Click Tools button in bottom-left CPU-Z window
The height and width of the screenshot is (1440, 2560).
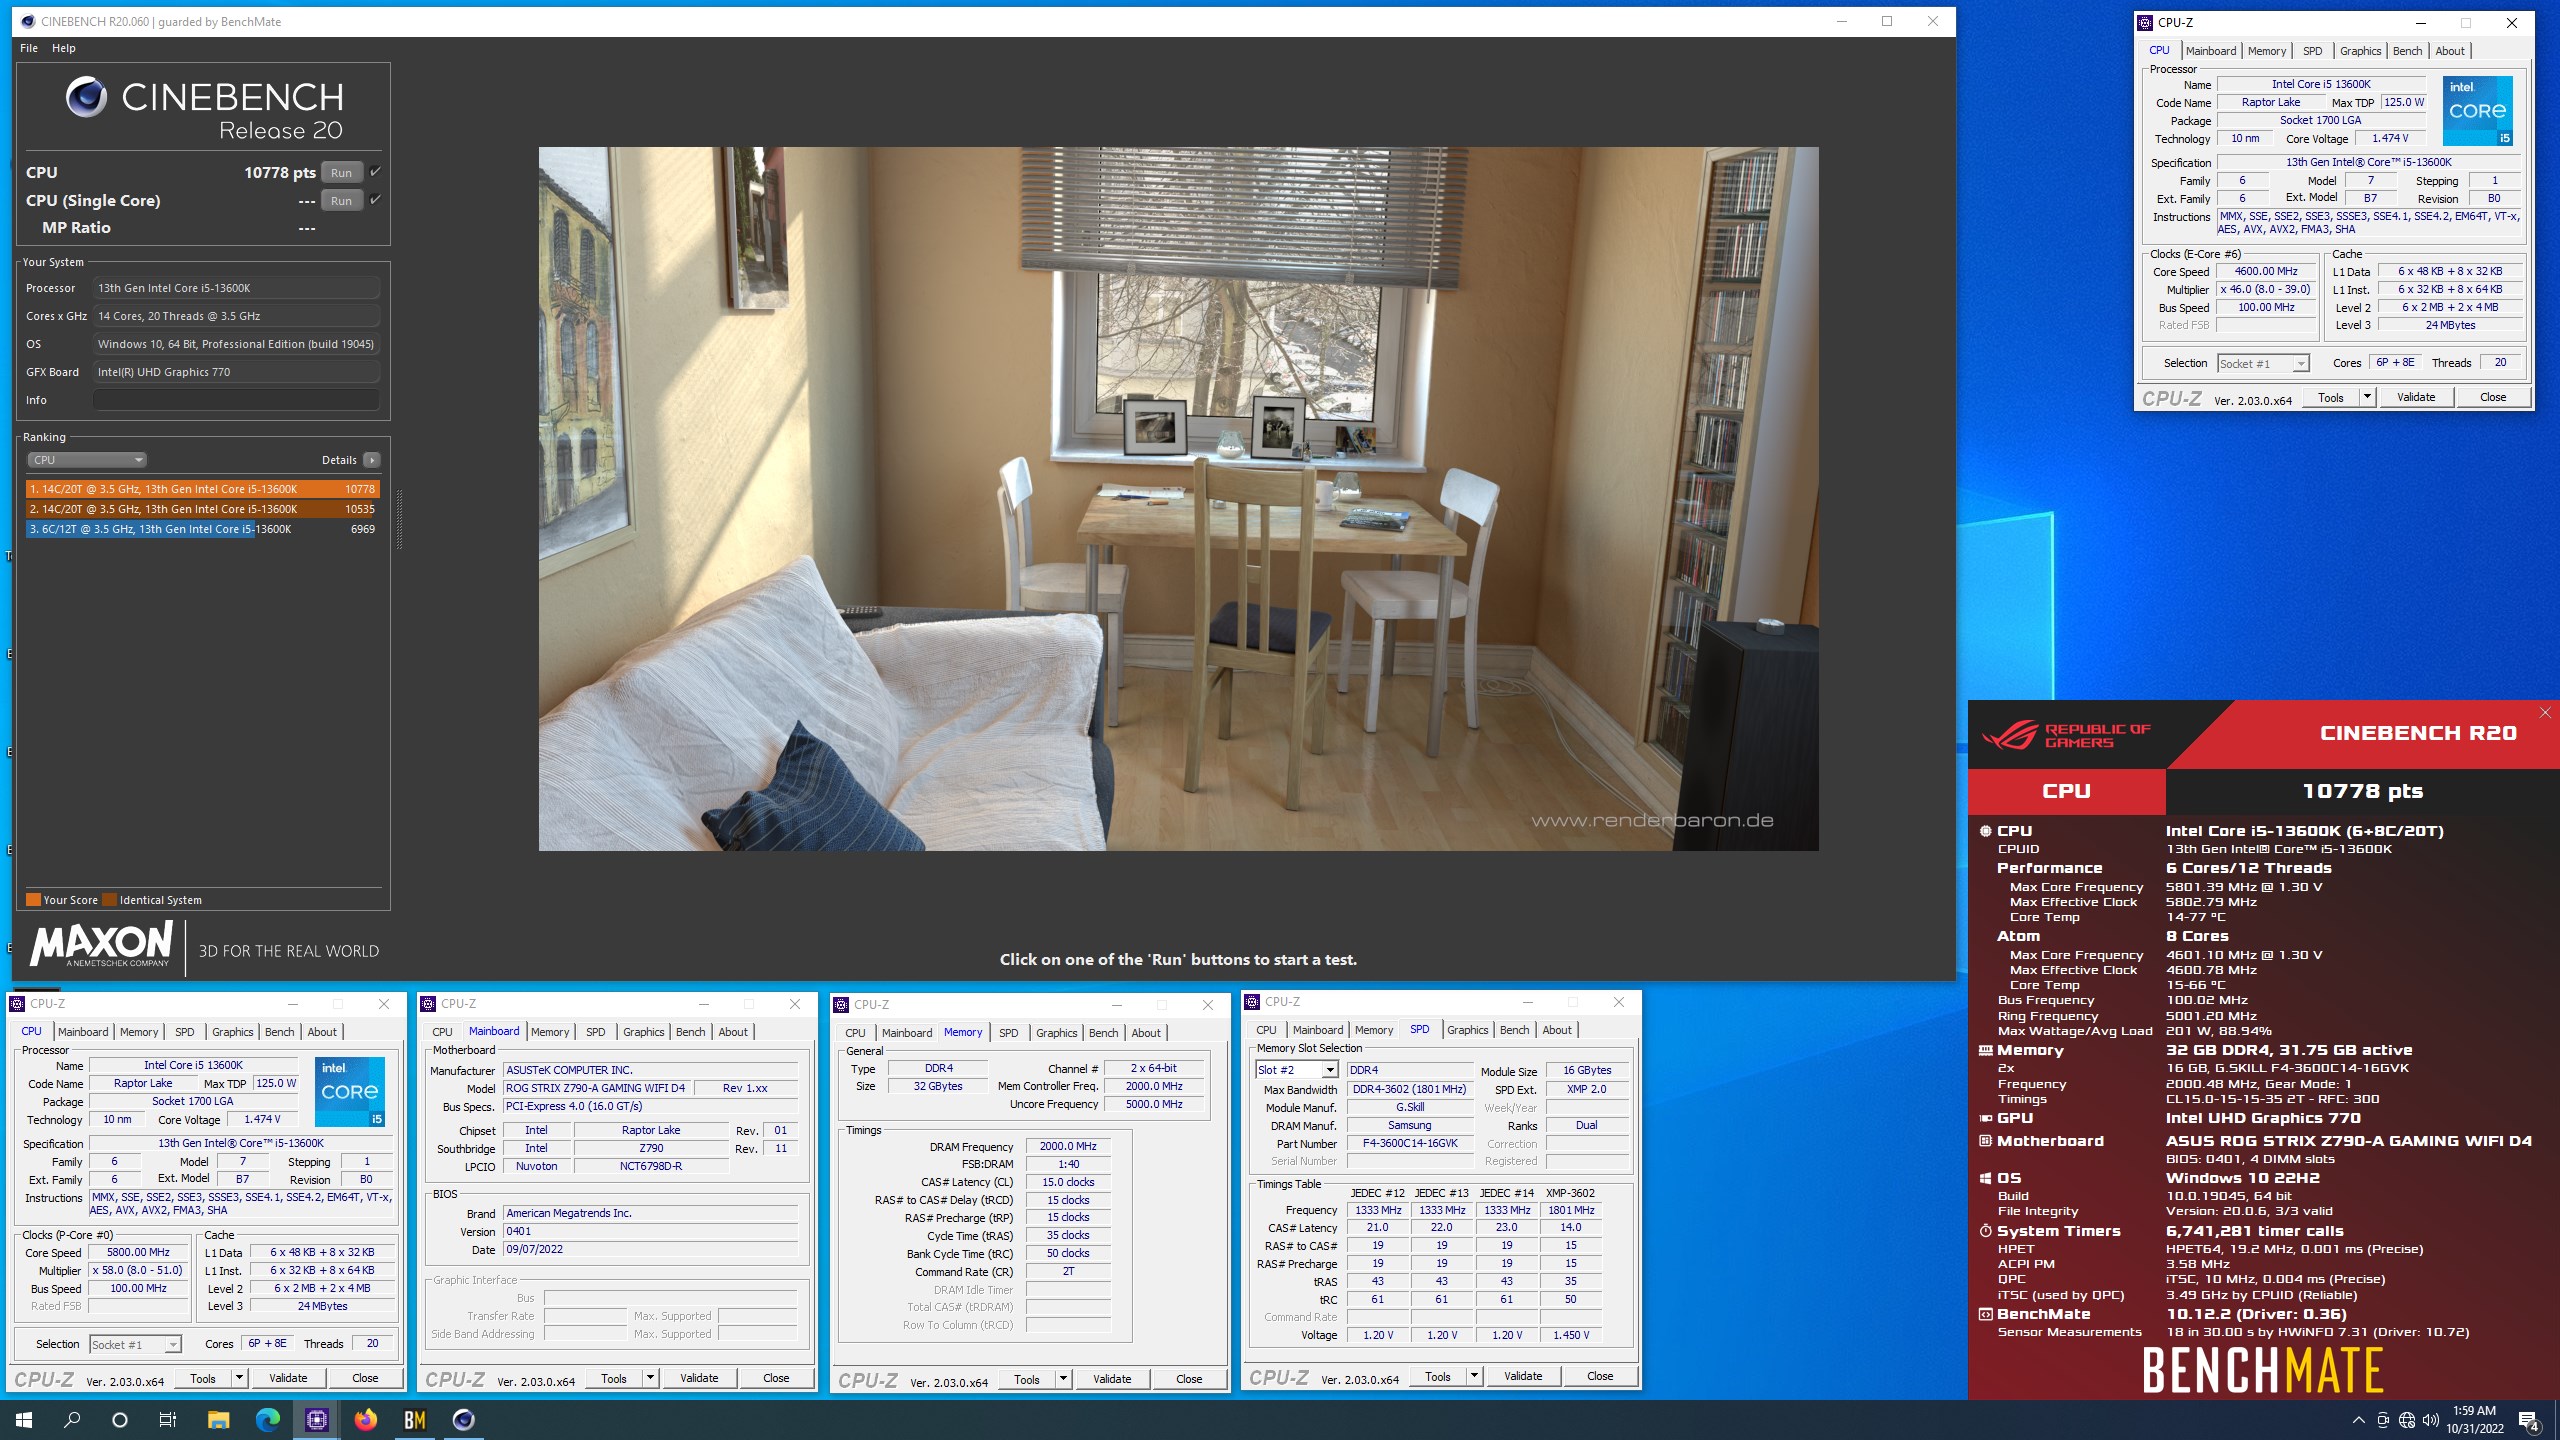203,1378
